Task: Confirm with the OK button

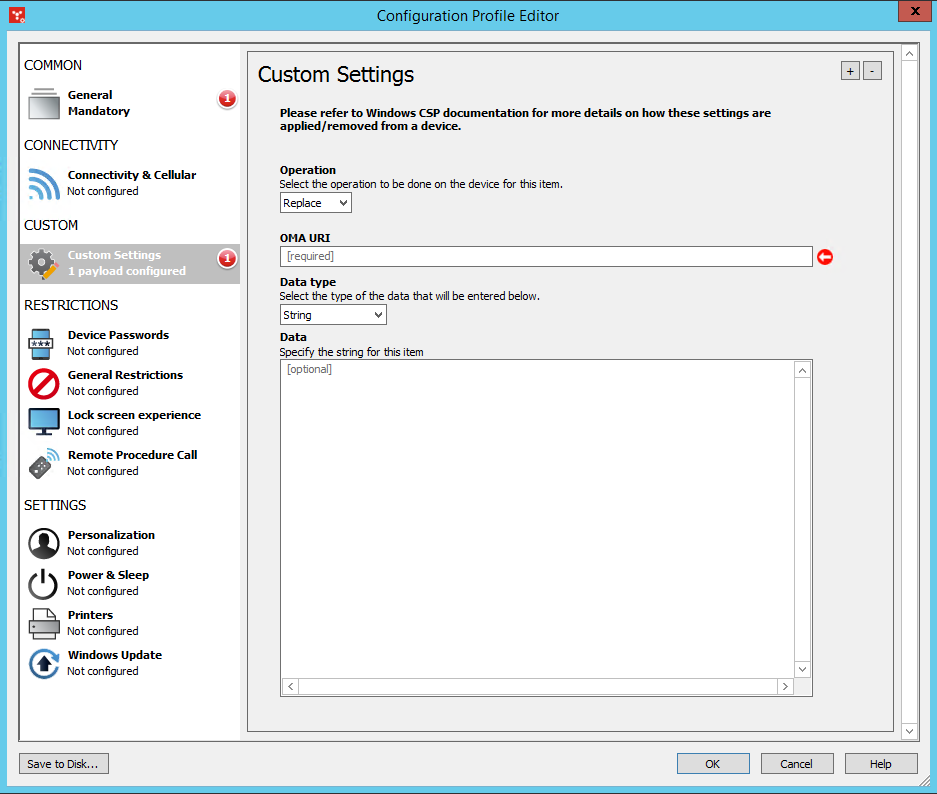Action: point(713,764)
